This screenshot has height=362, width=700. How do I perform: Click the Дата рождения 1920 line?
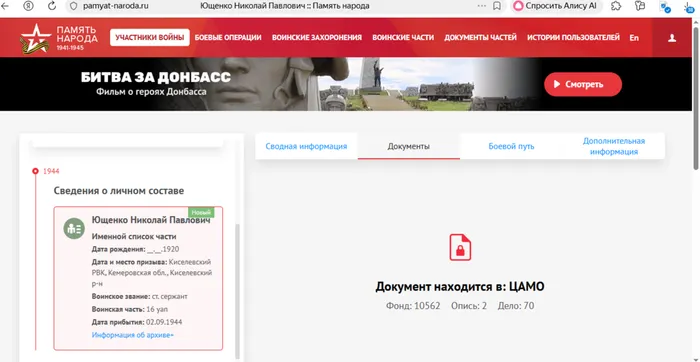[135, 249]
